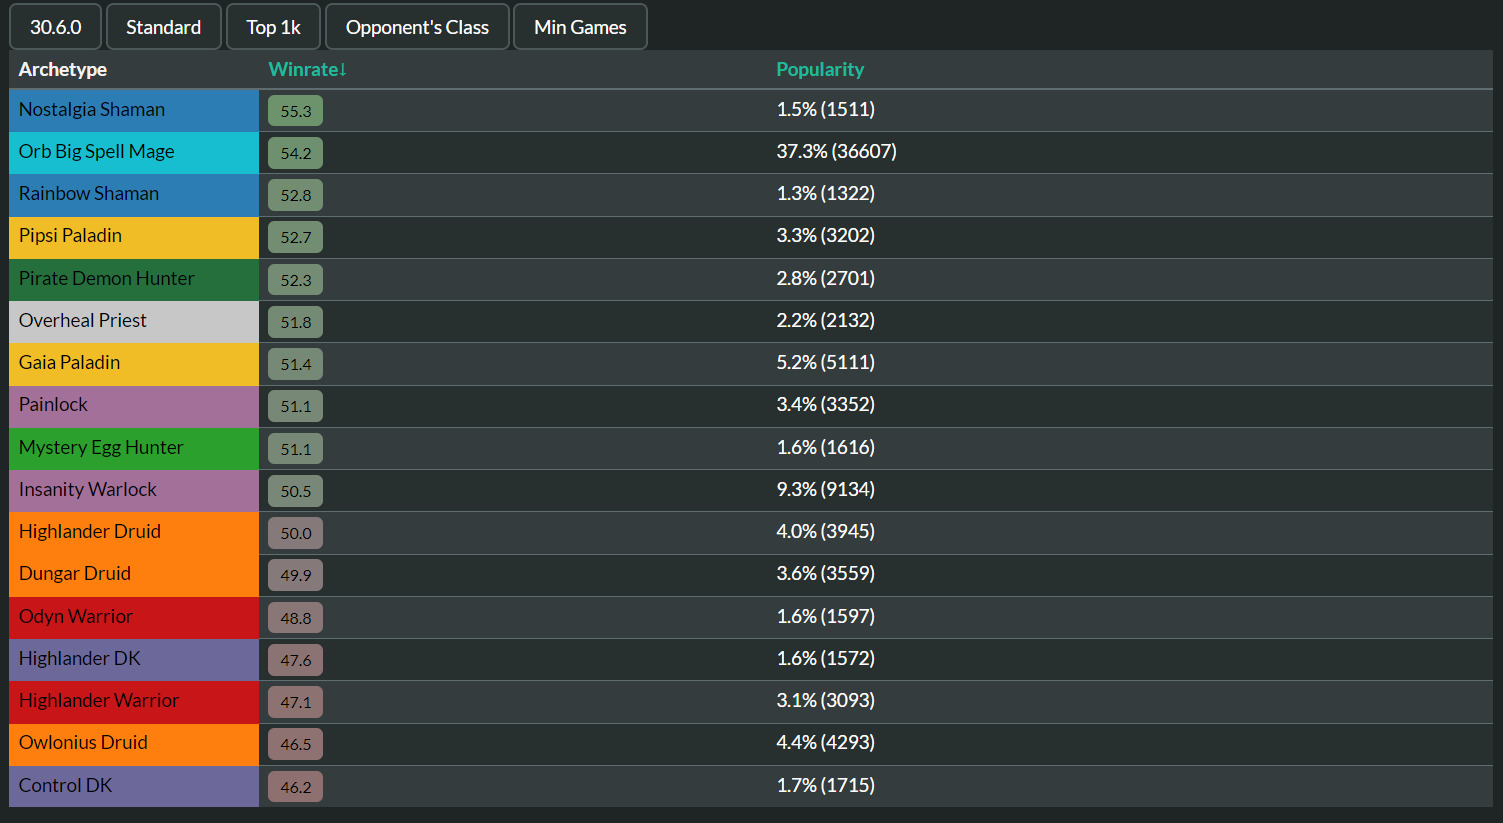Click the 52.3 winrate badge
Image resolution: width=1503 pixels, height=823 pixels.
[x=295, y=280]
